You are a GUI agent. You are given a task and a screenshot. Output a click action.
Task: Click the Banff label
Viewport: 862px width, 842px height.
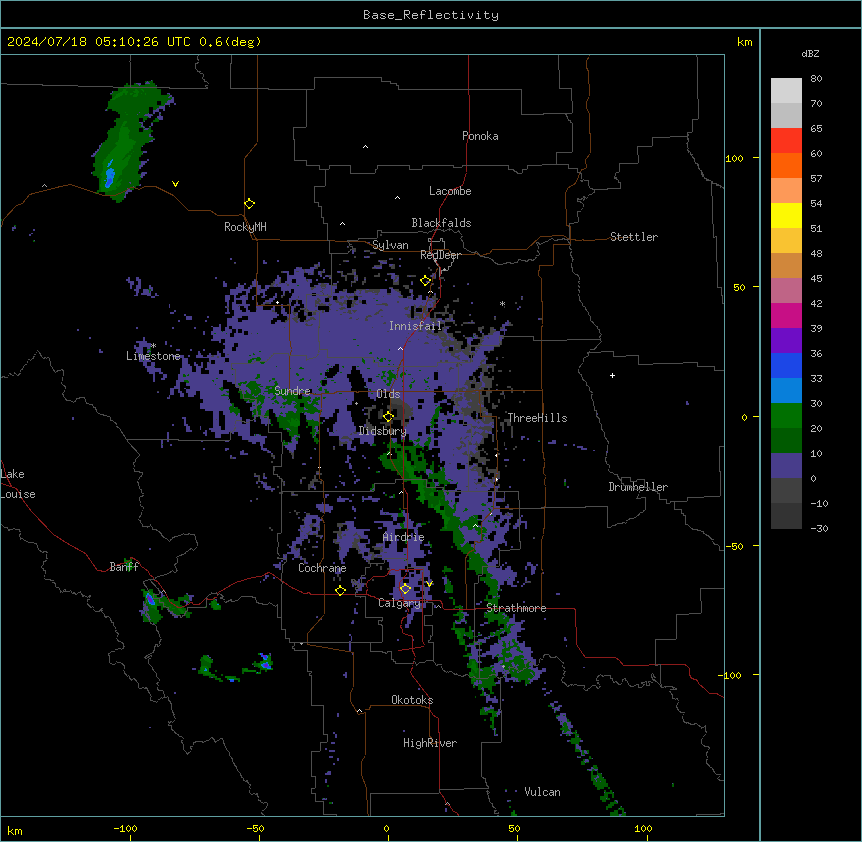[x=124, y=567]
